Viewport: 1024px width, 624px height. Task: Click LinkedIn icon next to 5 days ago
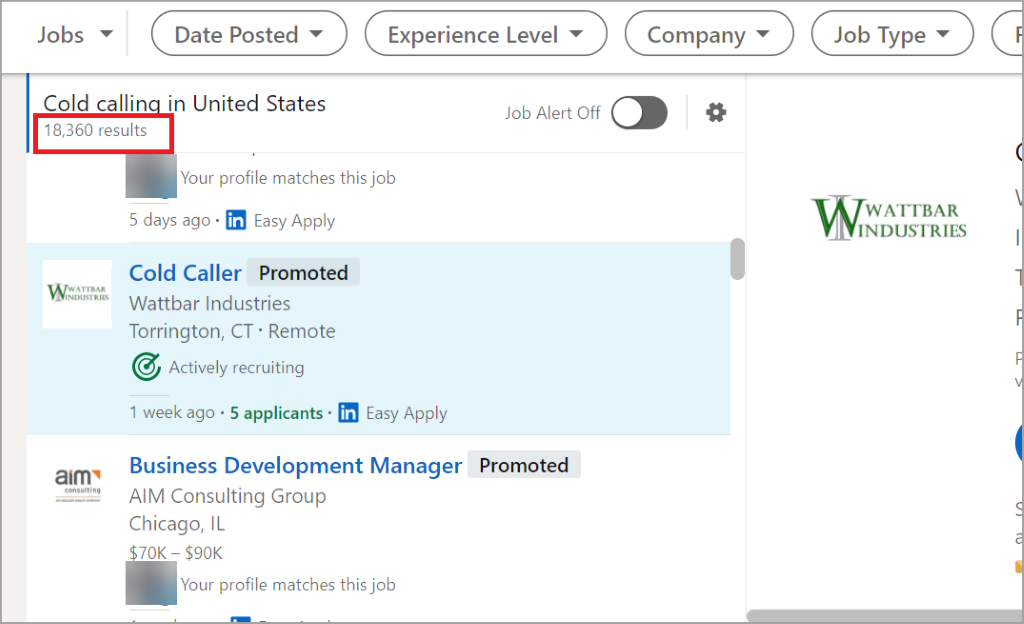pyautogui.click(x=236, y=220)
